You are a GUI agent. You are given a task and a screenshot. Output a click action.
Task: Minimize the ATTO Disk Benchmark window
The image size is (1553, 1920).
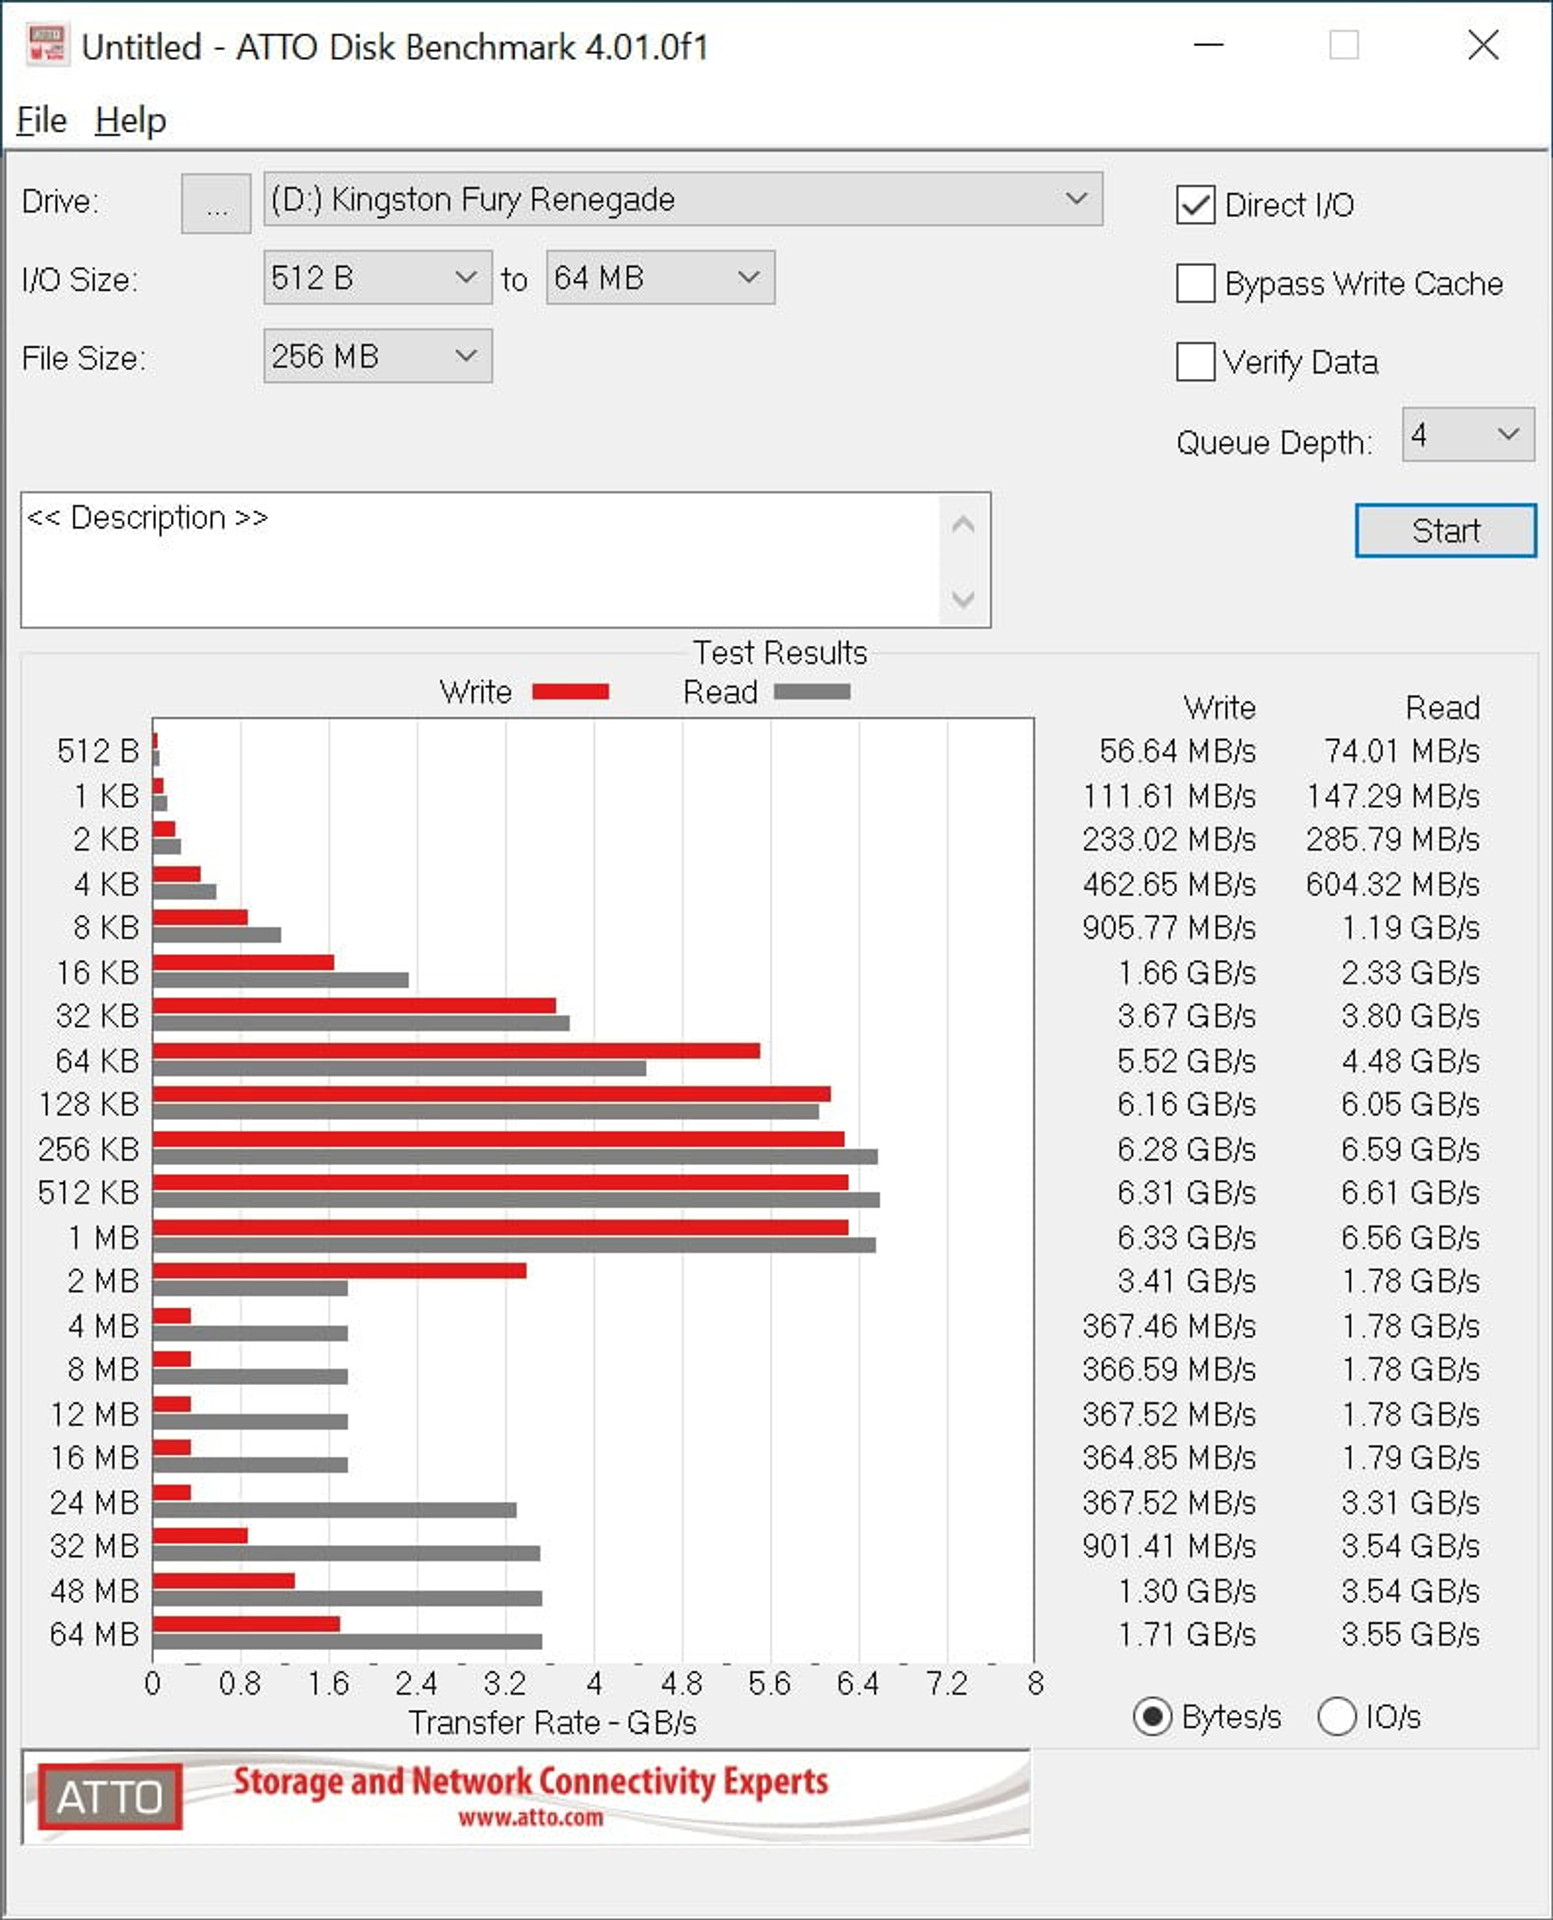point(1208,45)
